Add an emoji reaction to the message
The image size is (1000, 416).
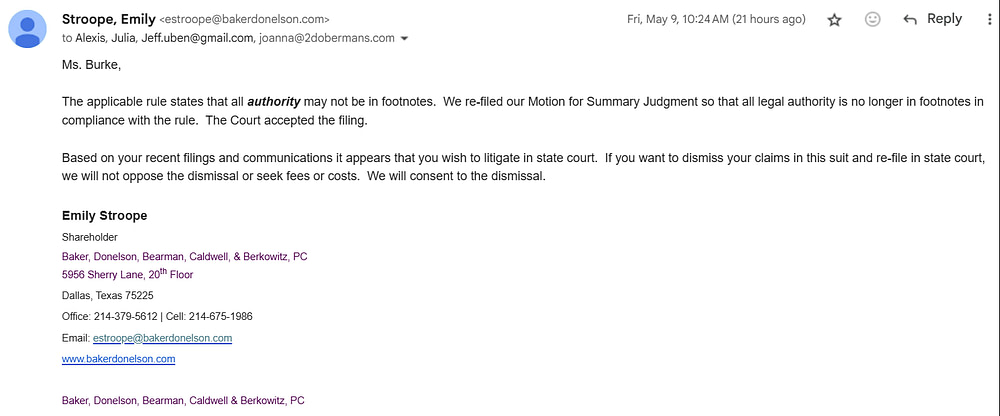click(872, 20)
